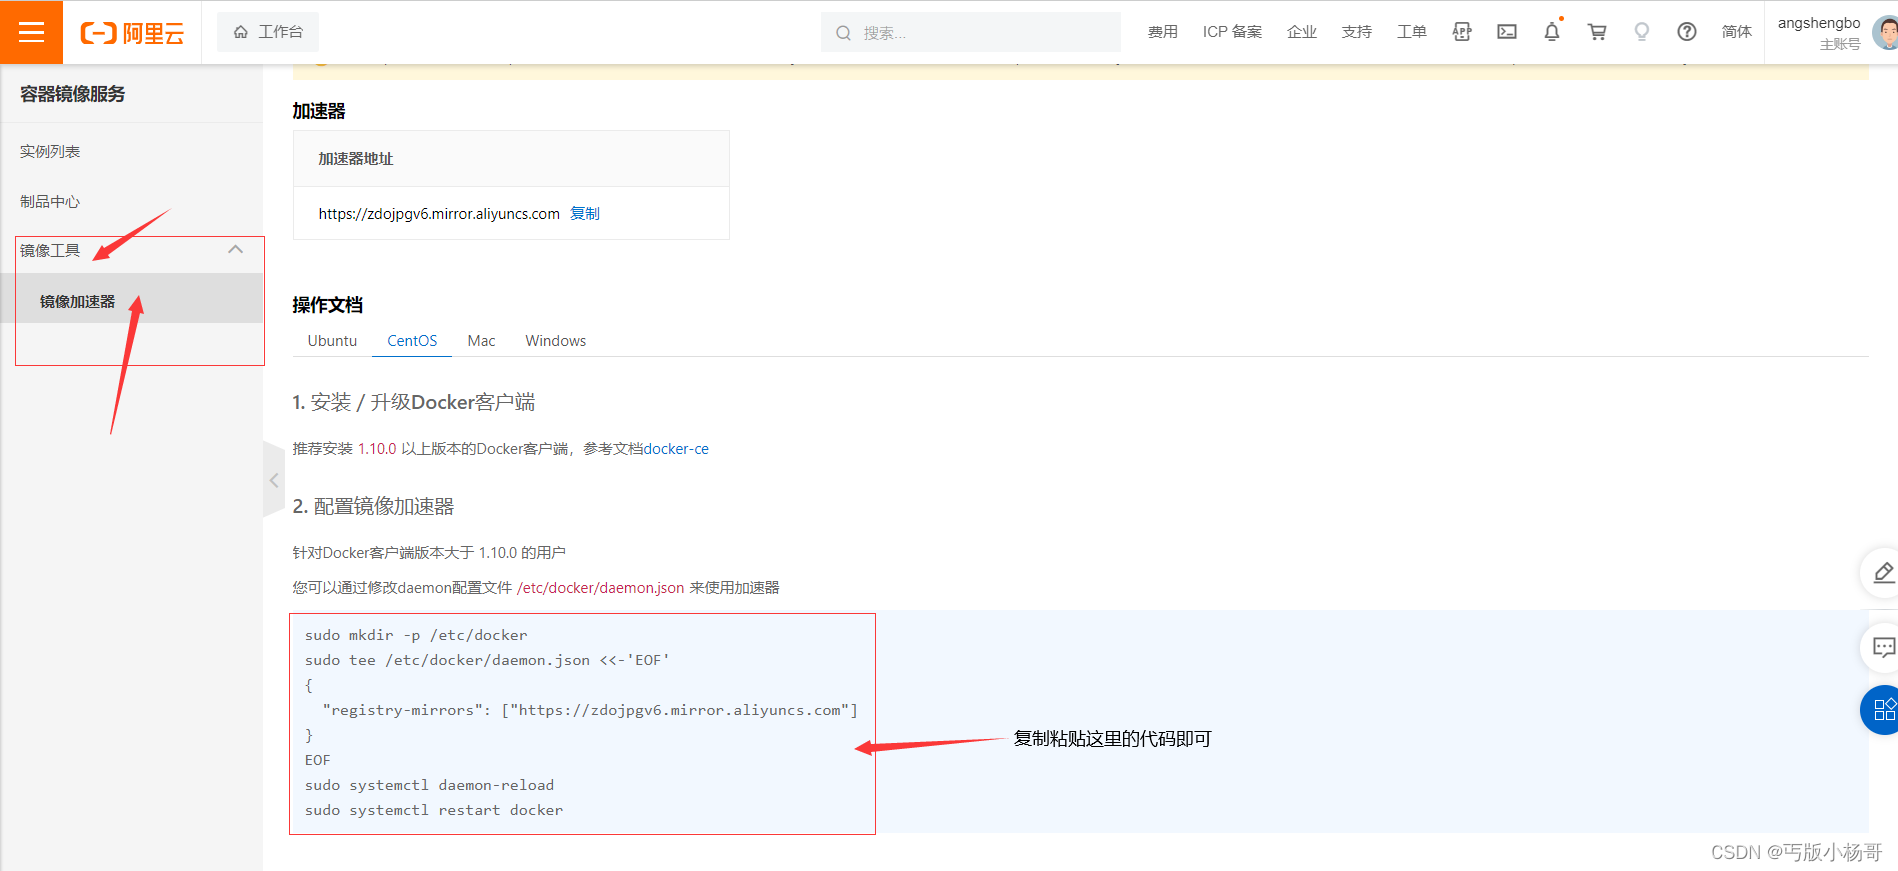The image size is (1898, 871).
Task: Click the sudo tee daemon.json code line
Action: (487, 660)
